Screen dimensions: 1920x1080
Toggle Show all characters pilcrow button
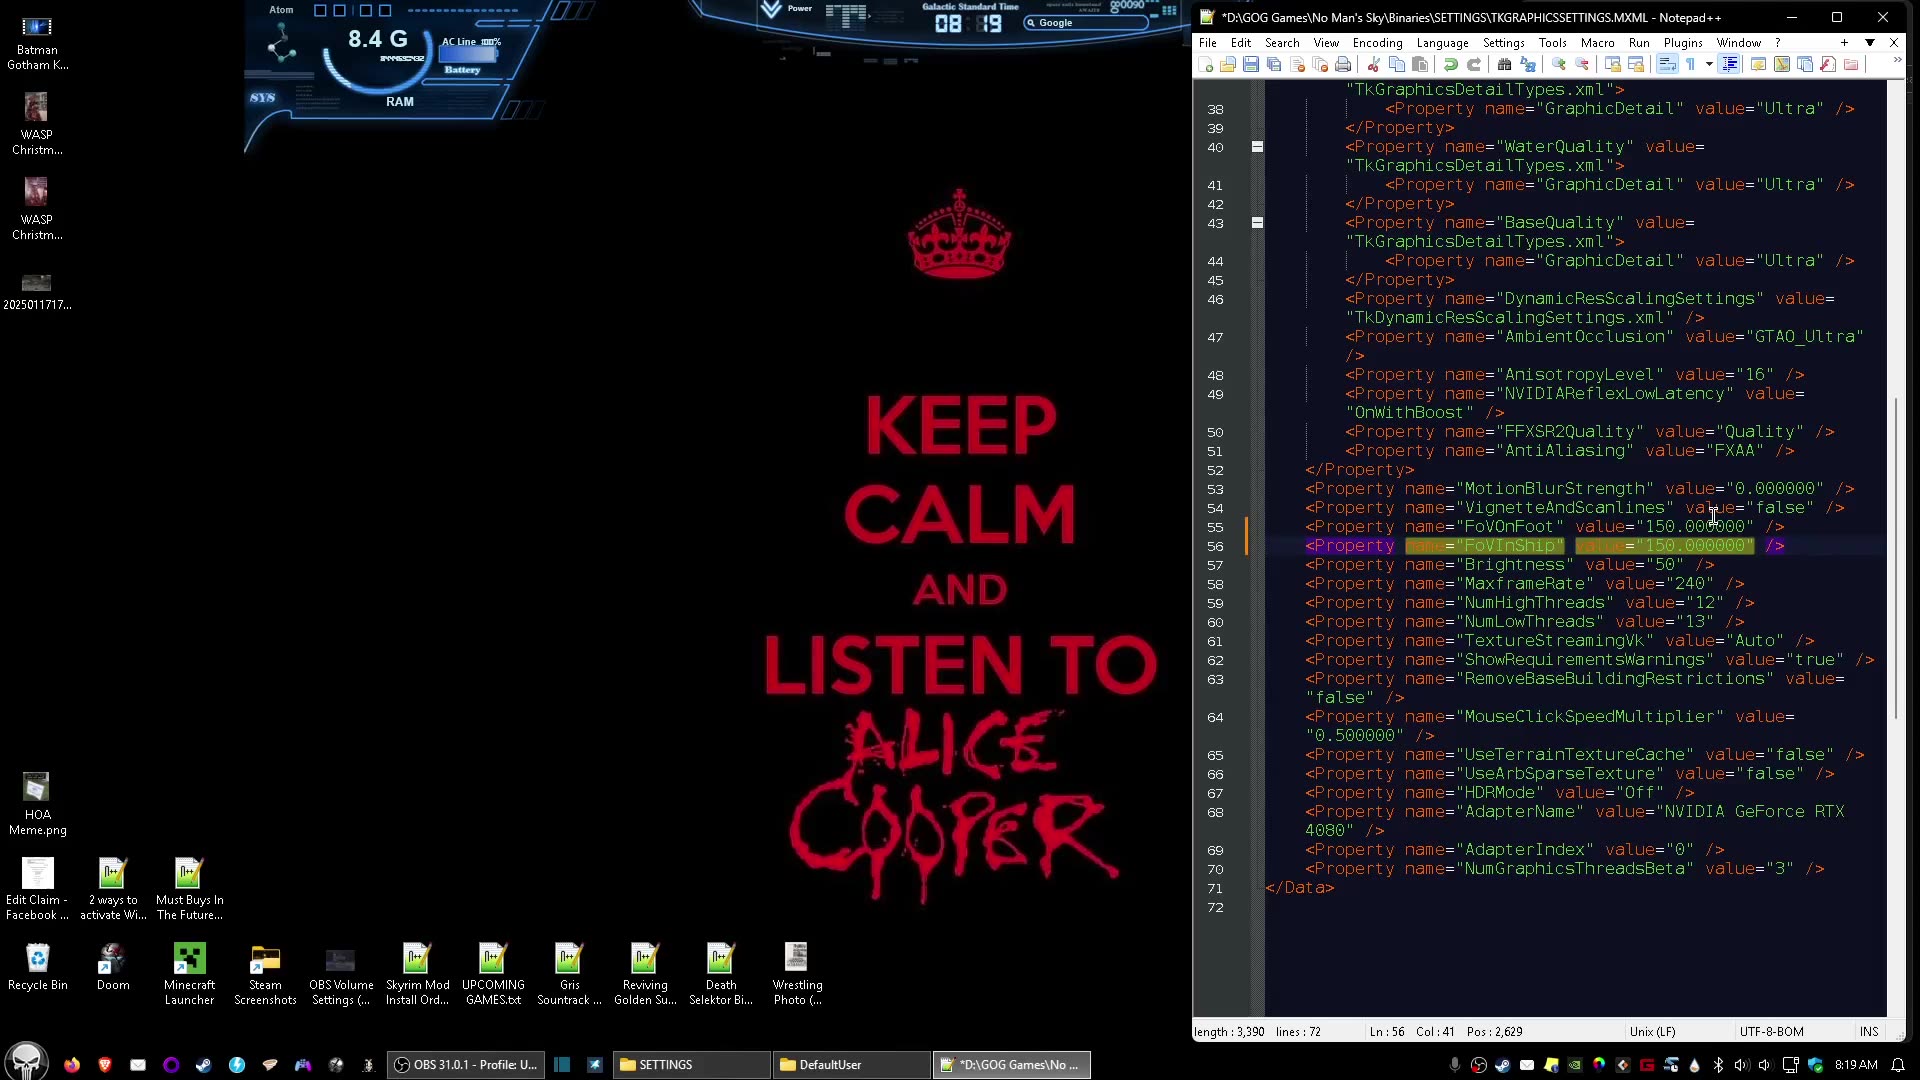tap(1690, 65)
